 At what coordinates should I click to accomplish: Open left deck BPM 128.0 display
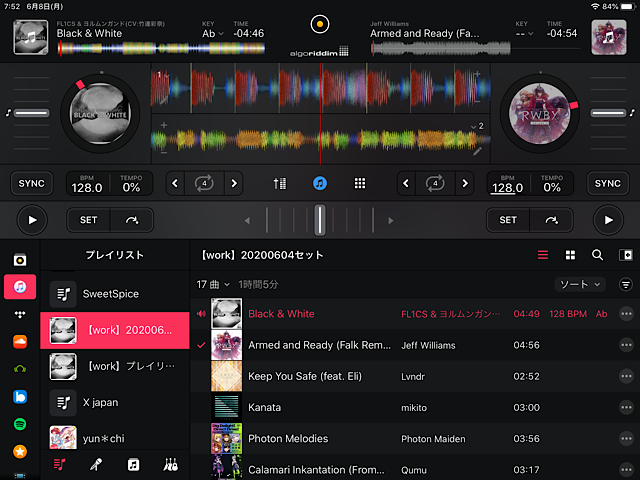click(87, 184)
